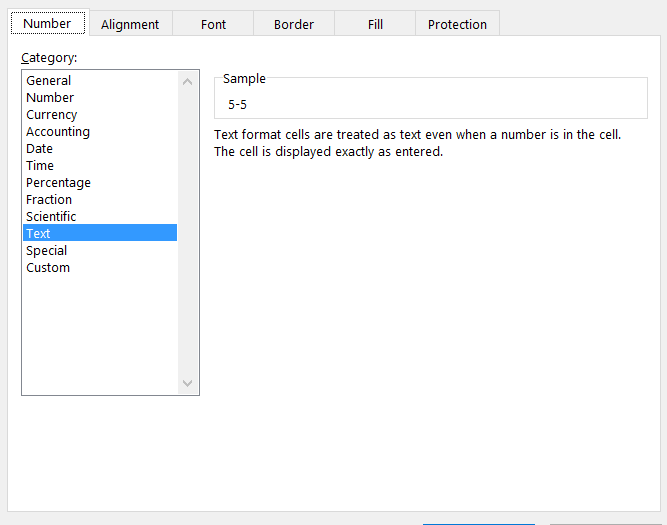Click the category list scroll up arrow

click(188, 82)
